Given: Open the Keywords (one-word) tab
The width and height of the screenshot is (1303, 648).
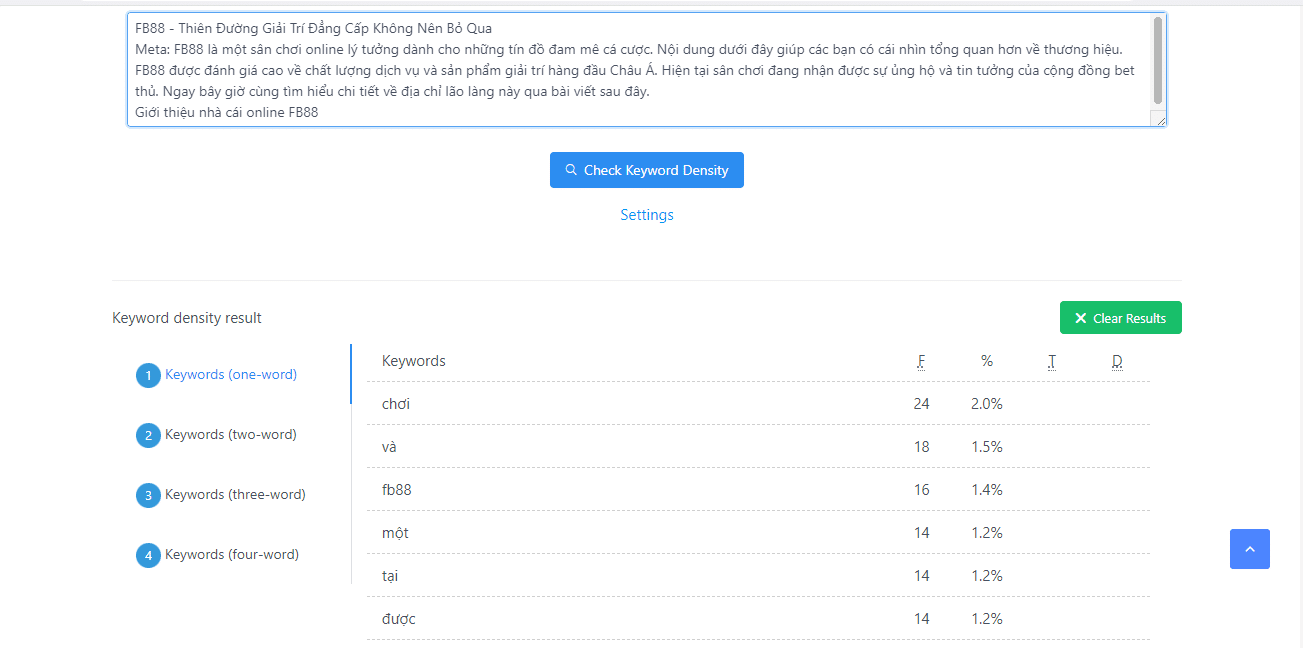Looking at the screenshot, I should coord(231,374).
